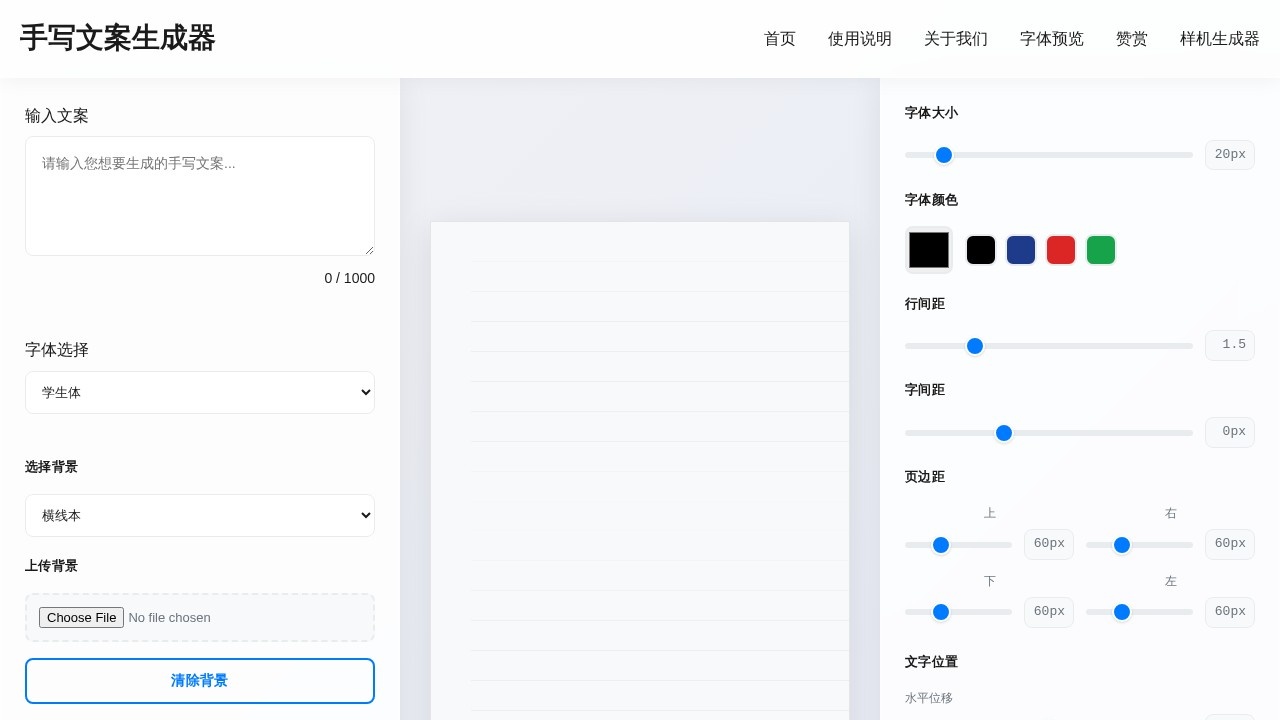
Task: Click inside the 输入文案 text area
Action: coord(200,195)
